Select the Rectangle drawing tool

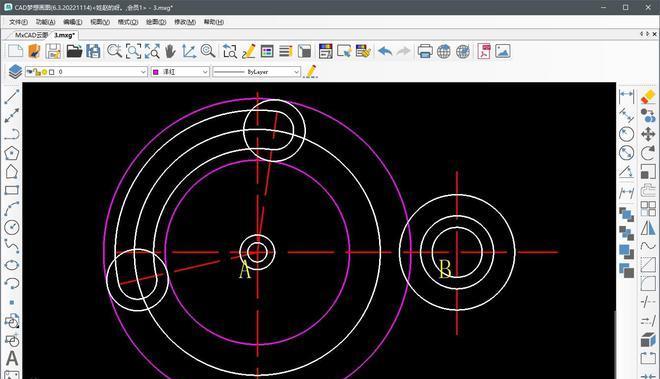11,190
